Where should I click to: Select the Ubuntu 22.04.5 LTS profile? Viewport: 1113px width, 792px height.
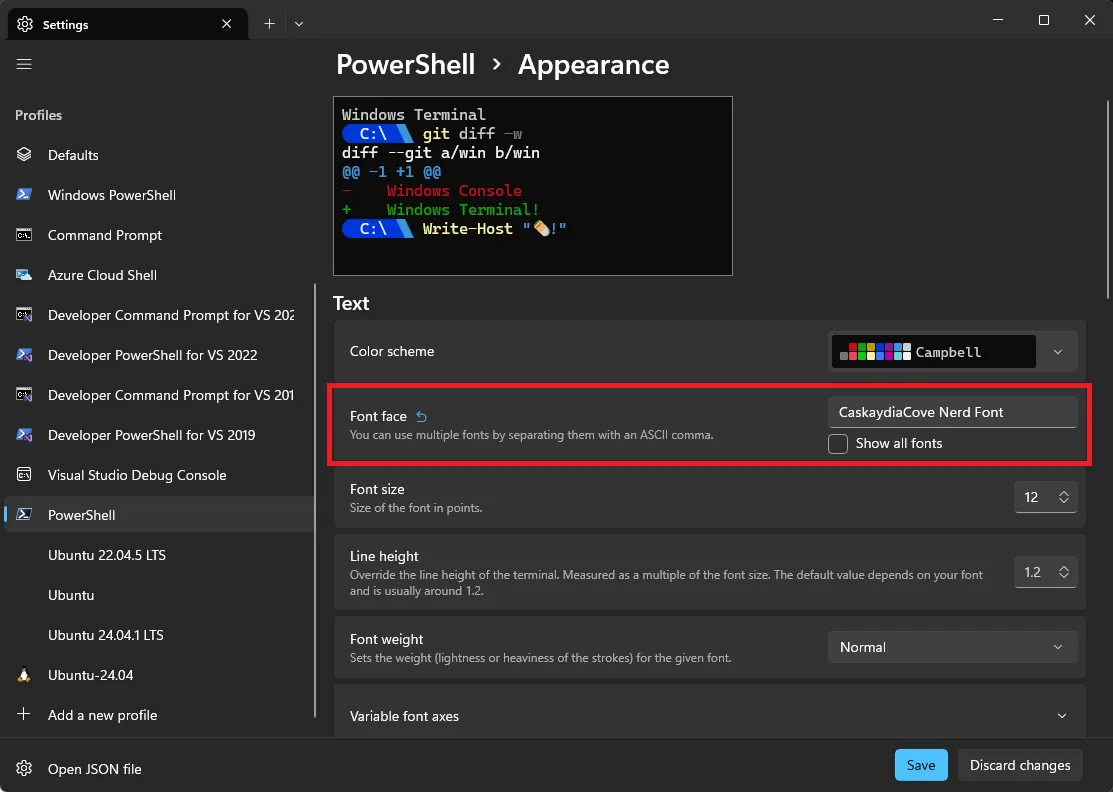(105, 555)
